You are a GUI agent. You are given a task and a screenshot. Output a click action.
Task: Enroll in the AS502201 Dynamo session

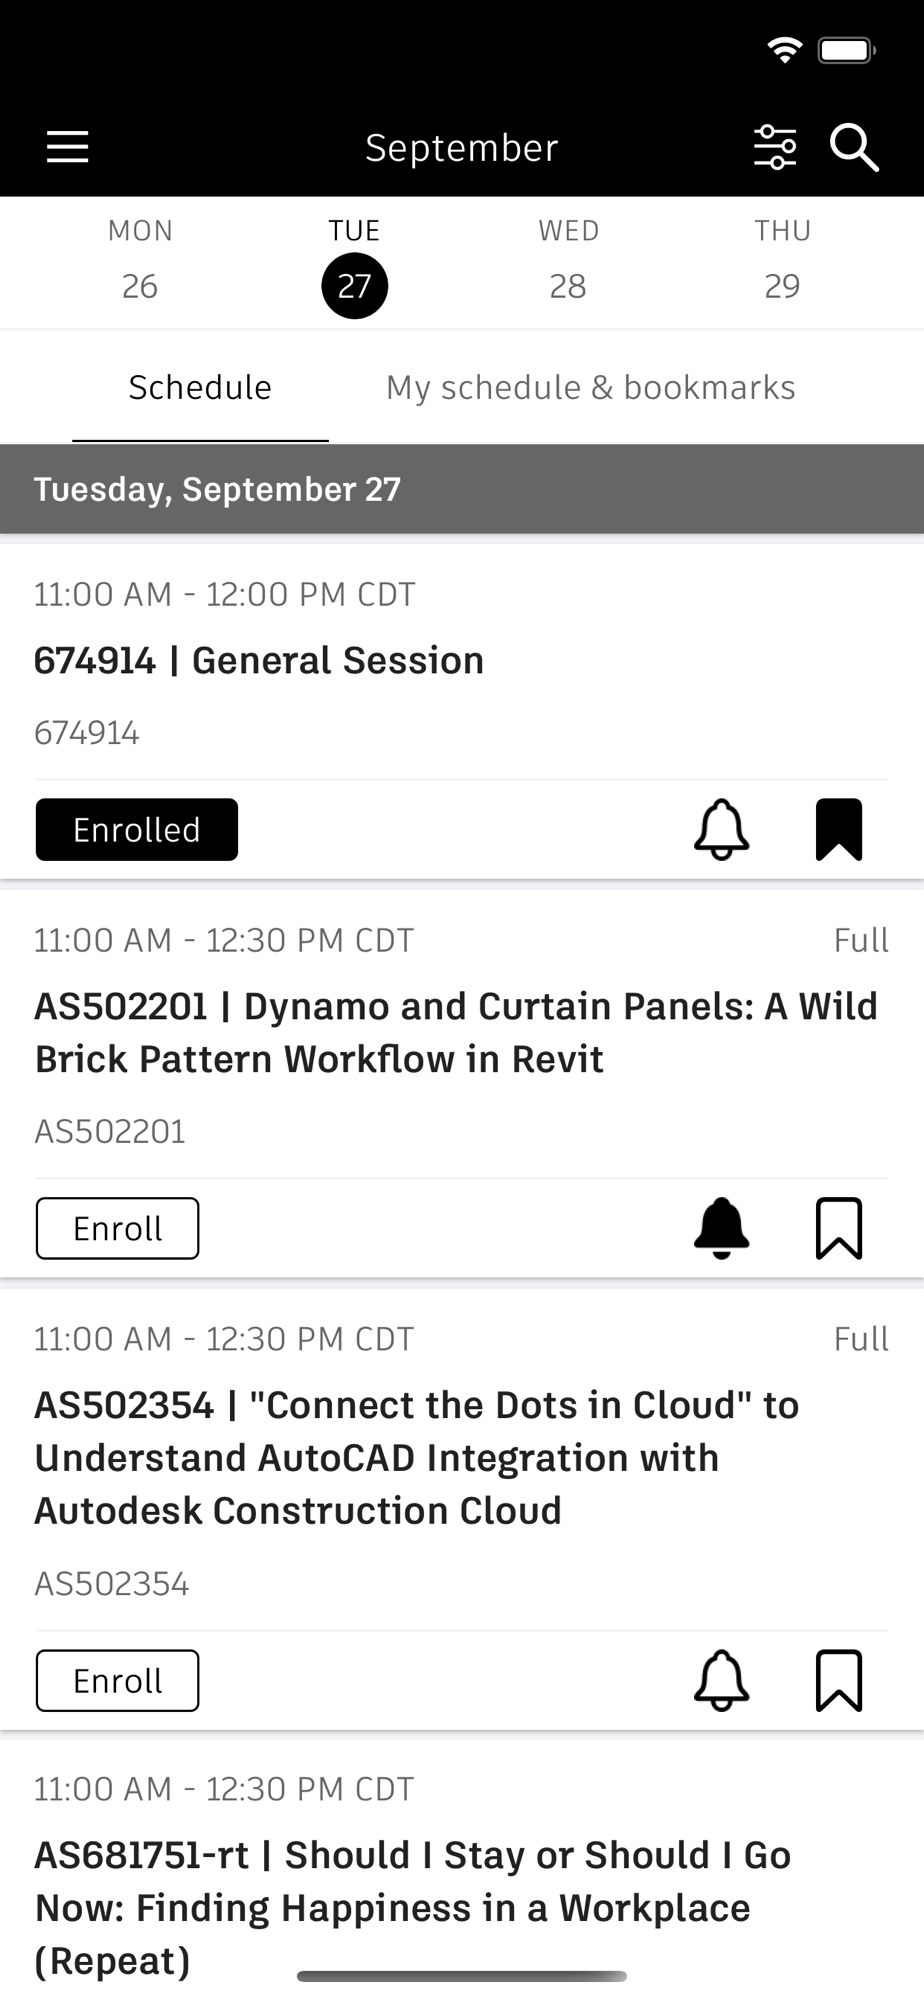point(118,1228)
